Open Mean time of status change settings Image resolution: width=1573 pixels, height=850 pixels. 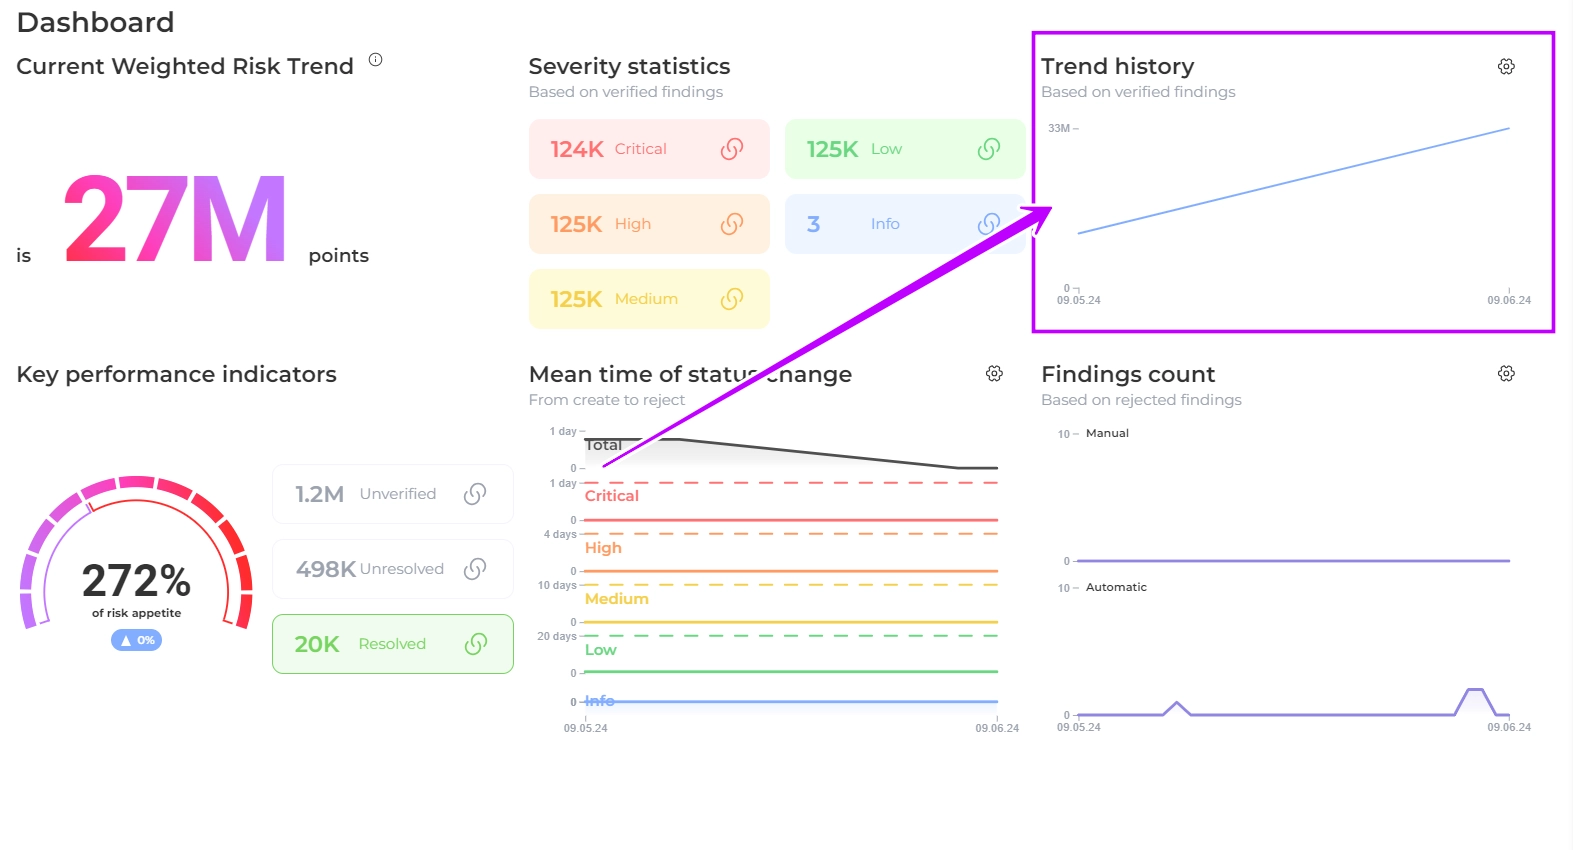[994, 373]
